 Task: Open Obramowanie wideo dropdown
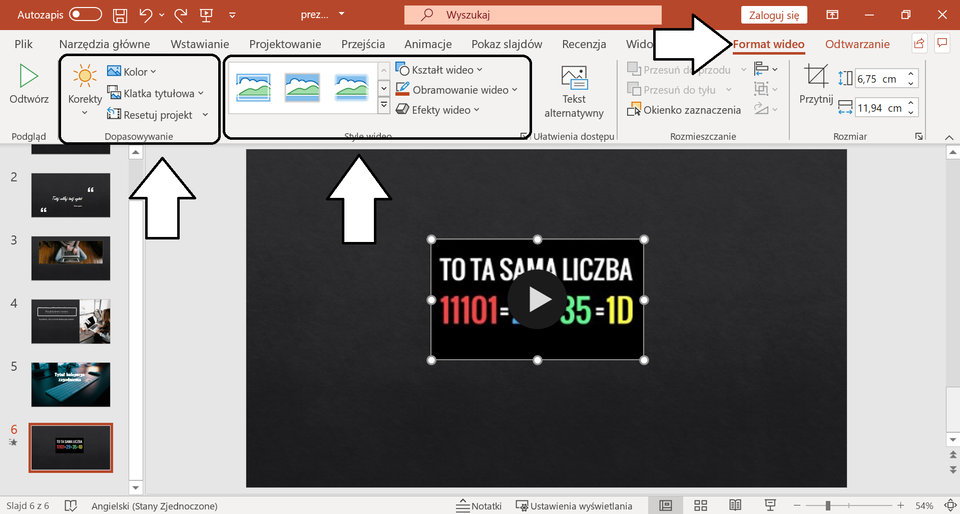pos(456,90)
